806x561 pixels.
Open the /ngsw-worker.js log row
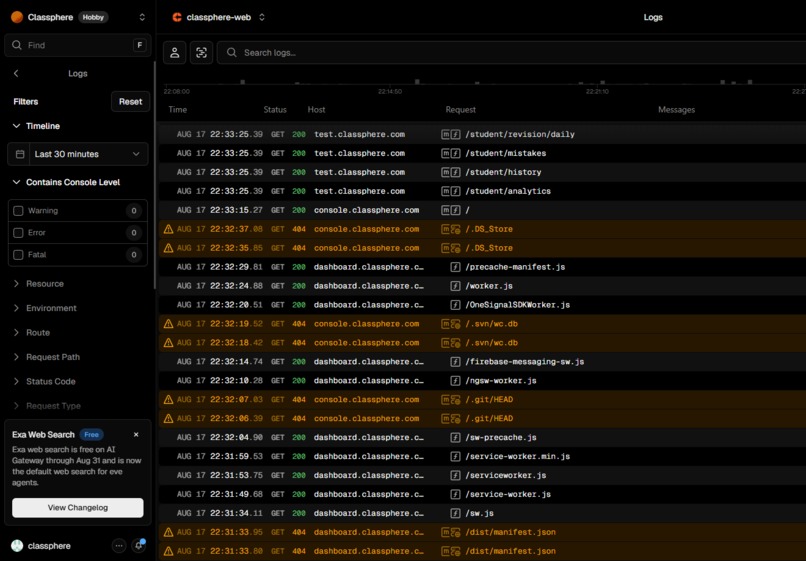(482, 381)
